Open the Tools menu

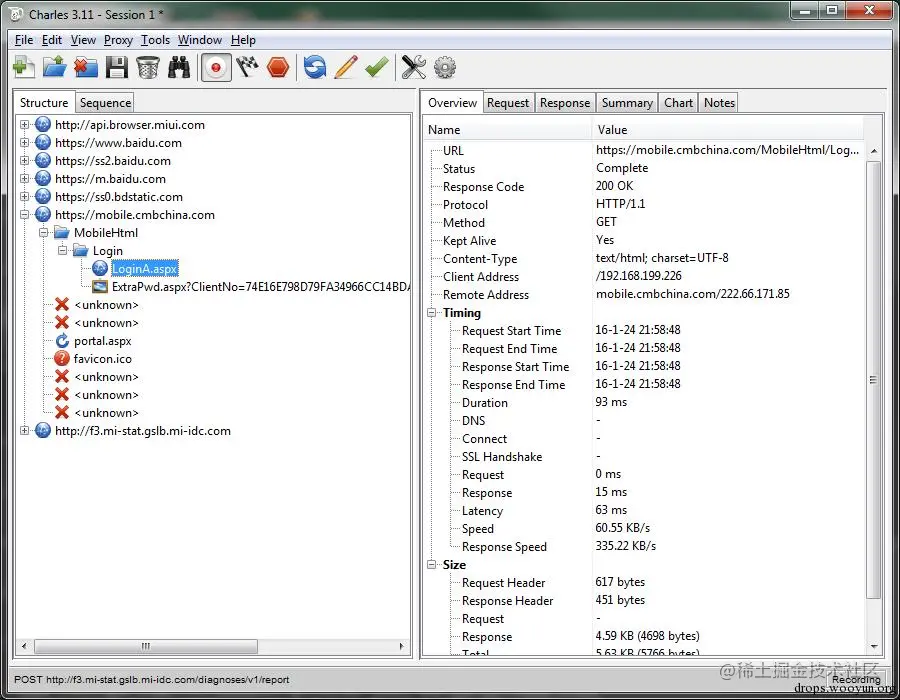pyautogui.click(x=156, y=40)
